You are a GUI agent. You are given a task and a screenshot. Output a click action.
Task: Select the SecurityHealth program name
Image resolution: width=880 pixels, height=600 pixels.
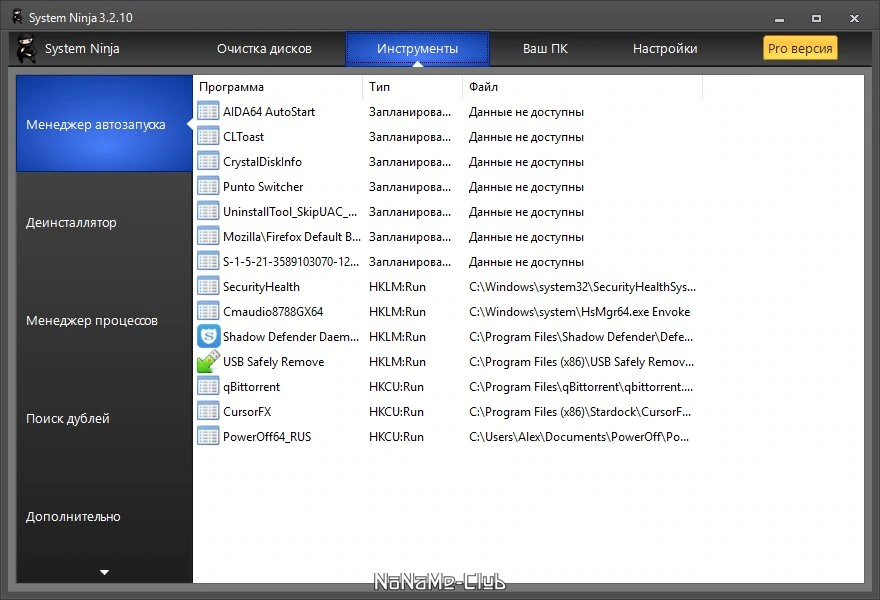261,287
